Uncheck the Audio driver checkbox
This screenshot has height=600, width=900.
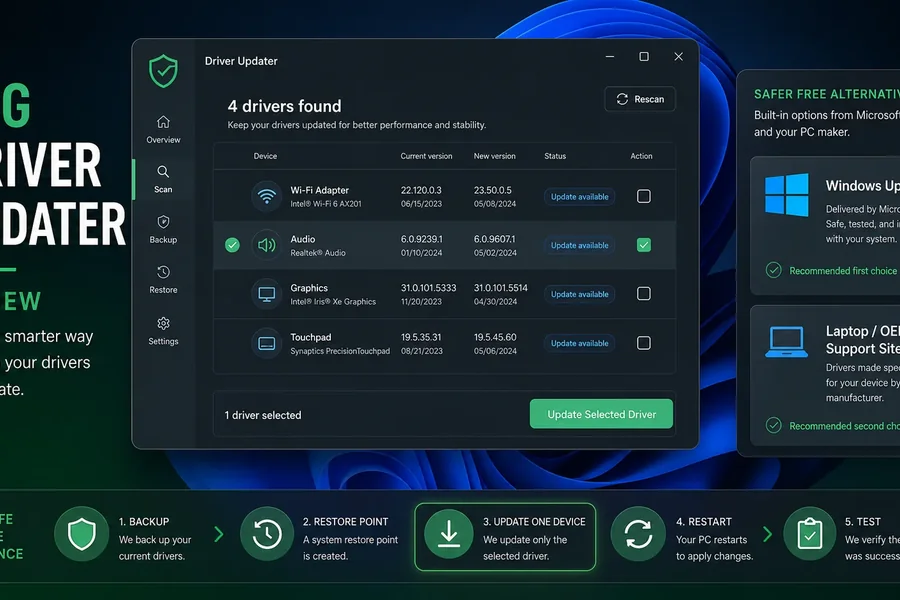644,245
